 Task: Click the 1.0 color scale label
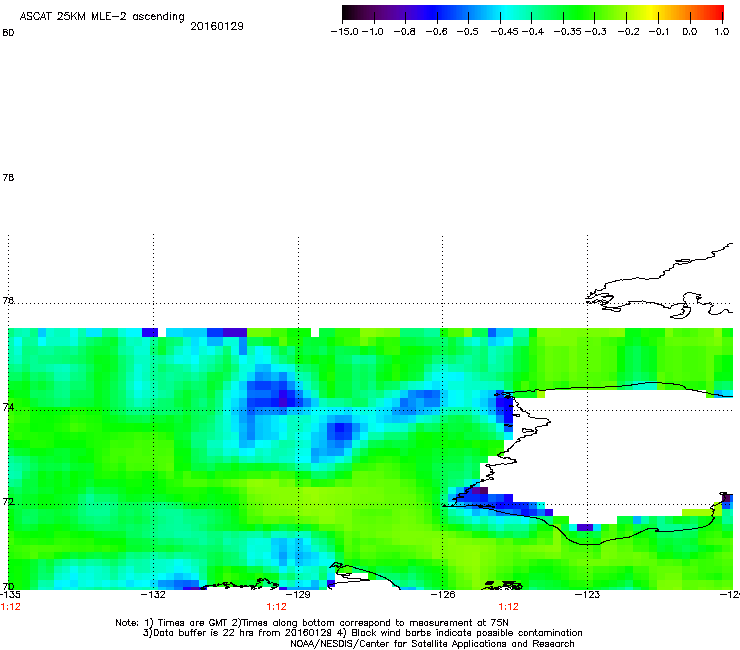click(722, 32)
